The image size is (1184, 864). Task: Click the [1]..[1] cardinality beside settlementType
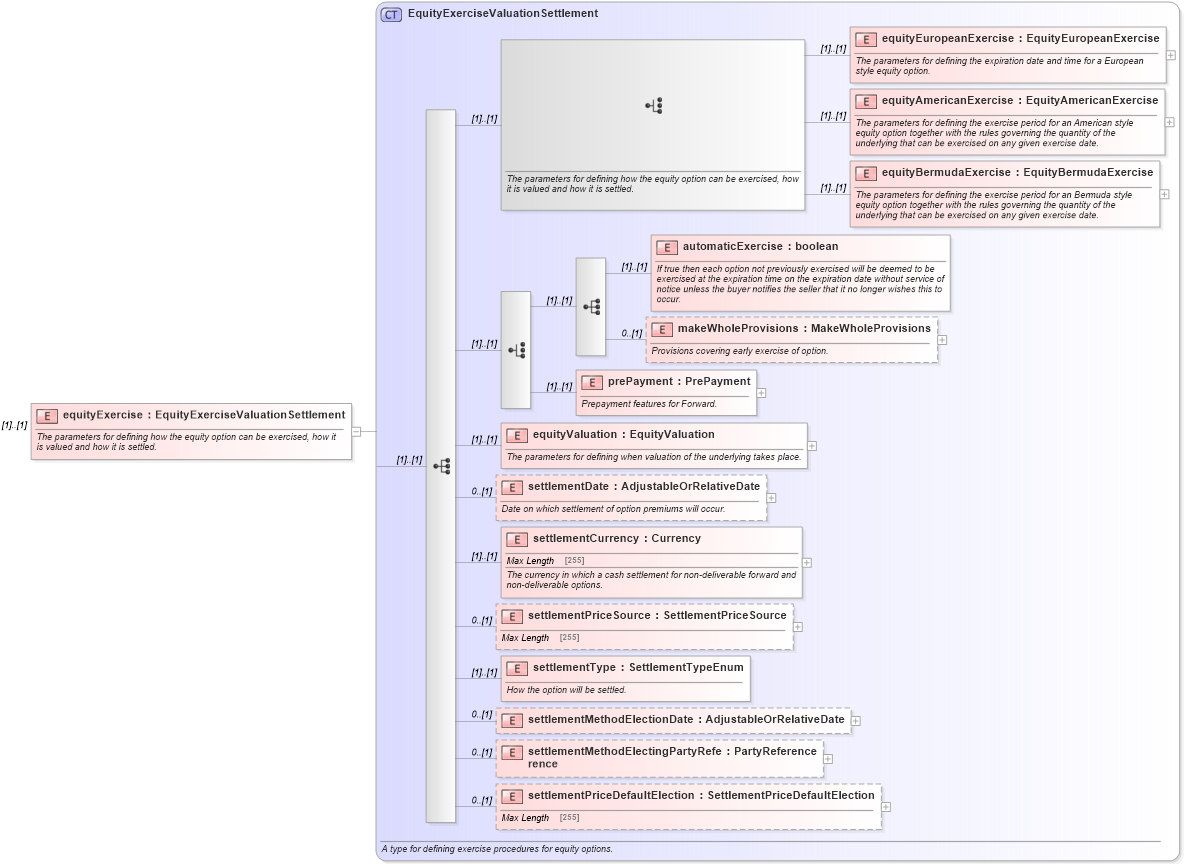485,673
